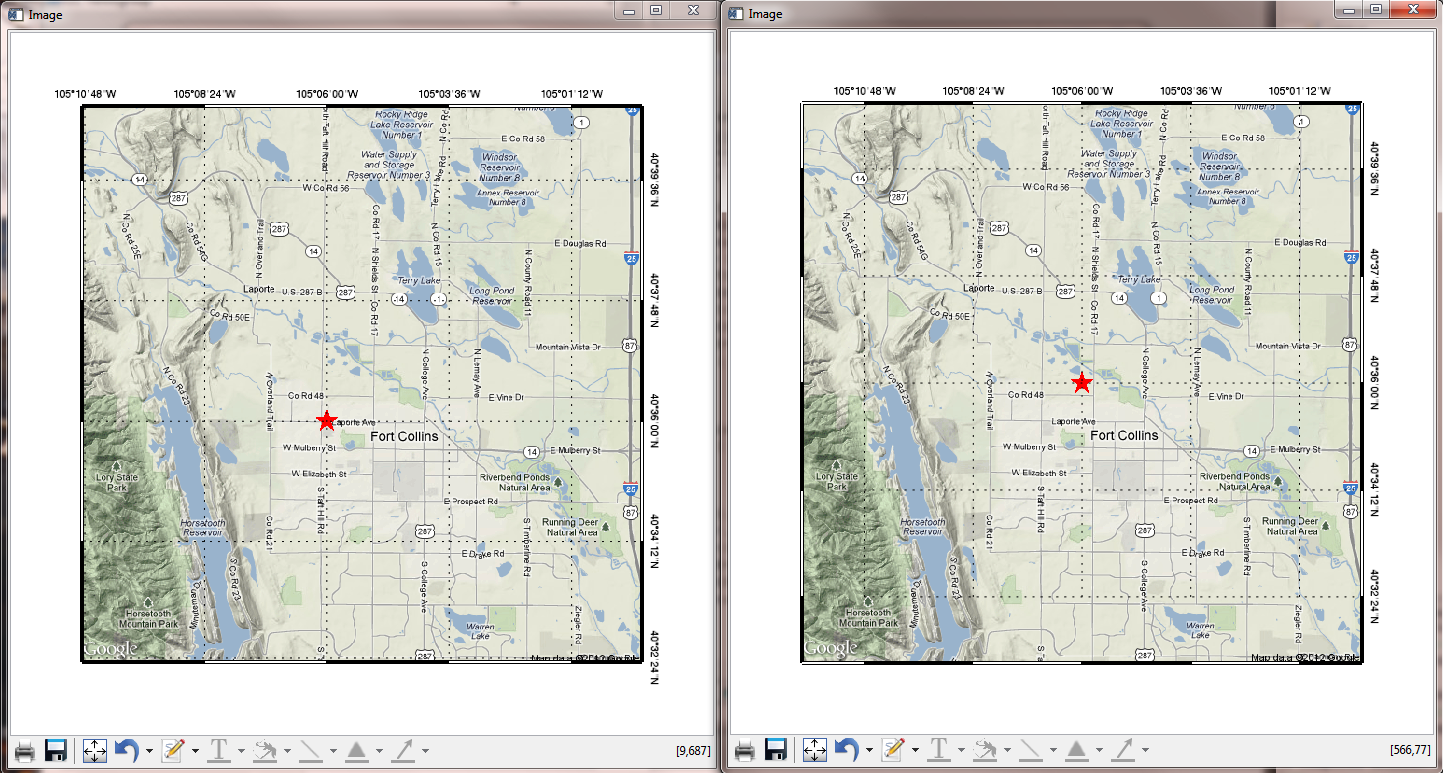Open undo history dropdown arrow in left window
The height and width of the screenshot is (773, 1443).
pyautogui.click(x=149, y=751)
